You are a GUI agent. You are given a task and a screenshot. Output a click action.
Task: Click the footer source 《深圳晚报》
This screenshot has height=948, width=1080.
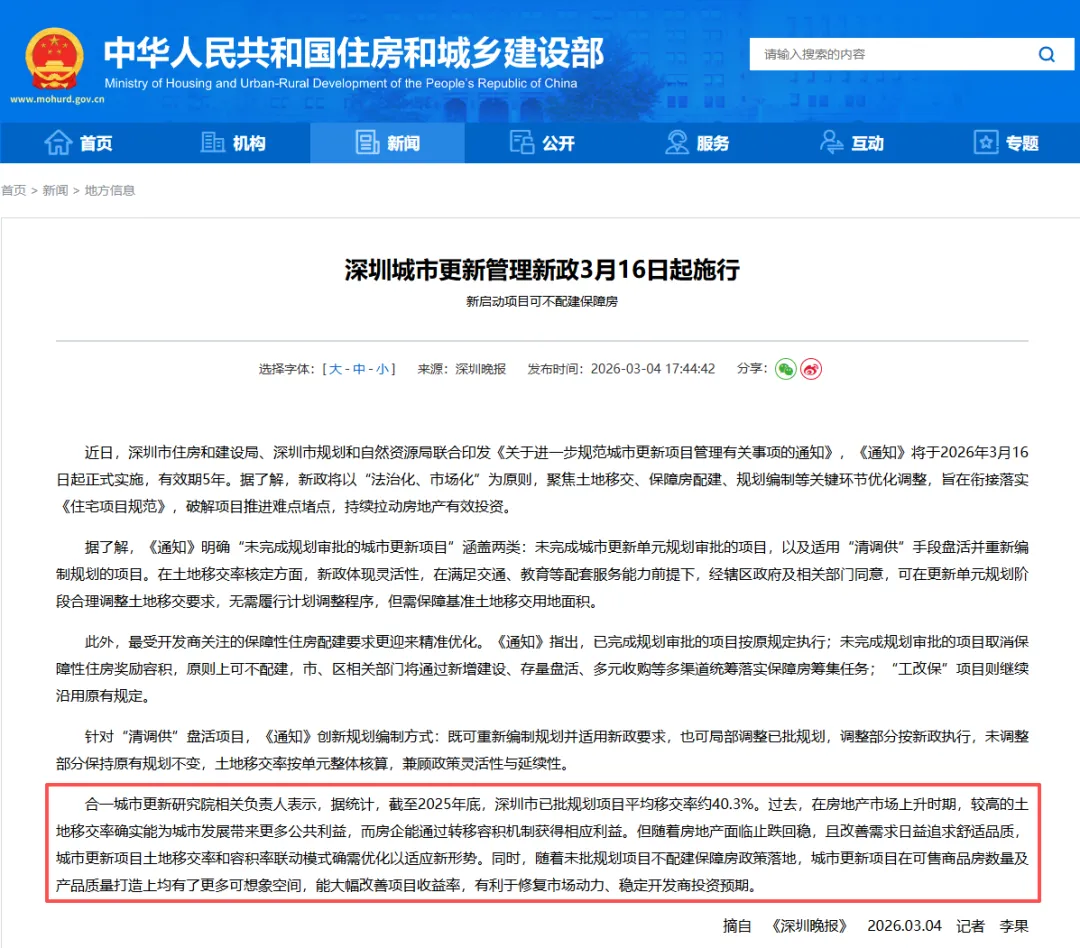pyautogui.click(x=809, y=926)
